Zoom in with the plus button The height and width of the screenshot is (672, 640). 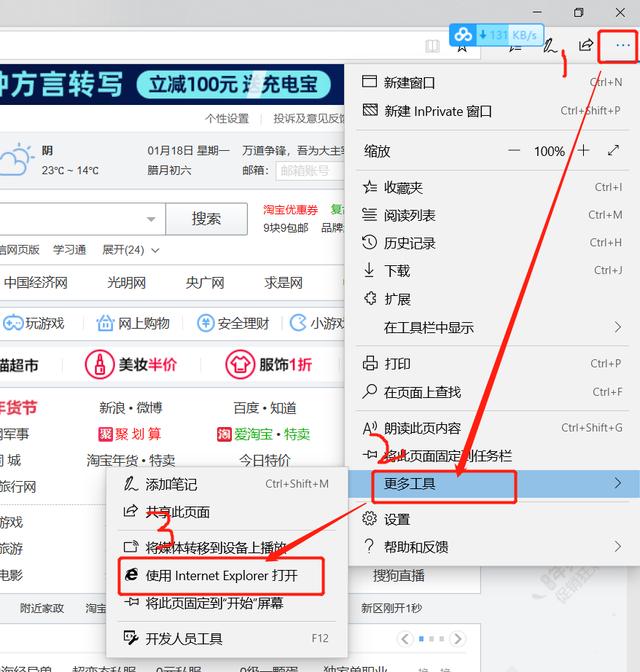583,150
